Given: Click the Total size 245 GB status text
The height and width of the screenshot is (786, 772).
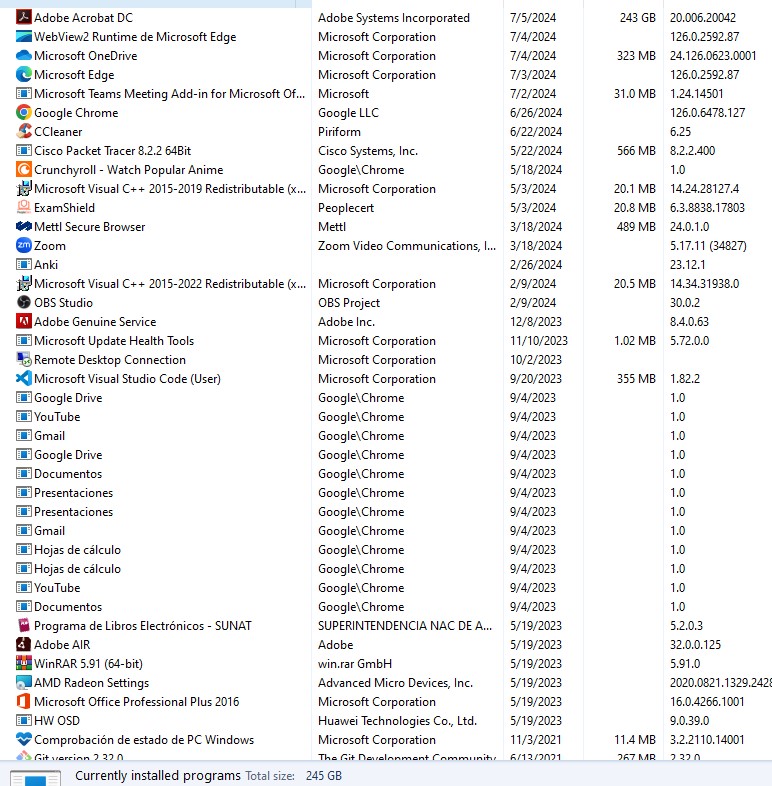Looking at the screenshot, I should 294,775.
